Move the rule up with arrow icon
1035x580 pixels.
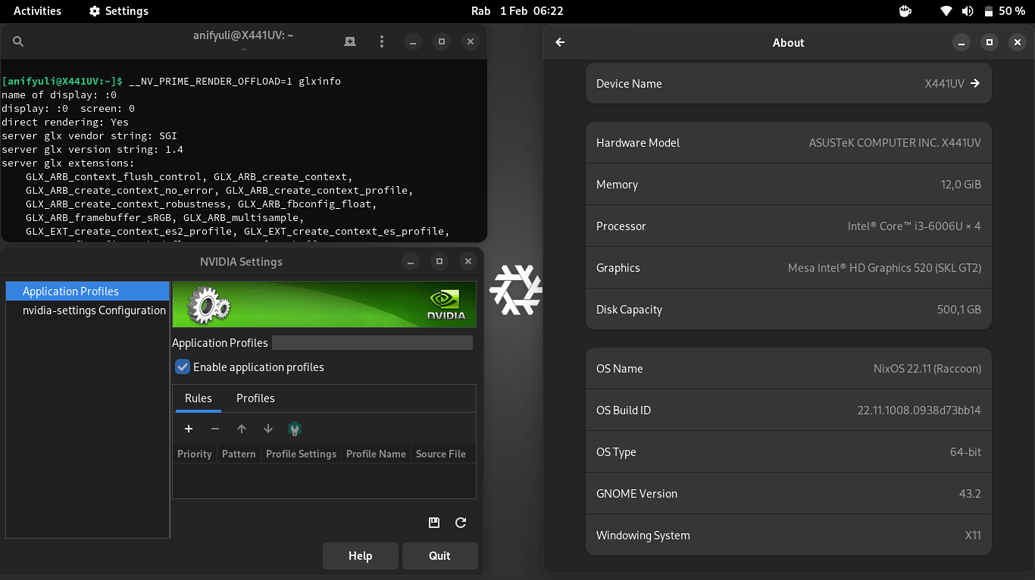[241, 428]
